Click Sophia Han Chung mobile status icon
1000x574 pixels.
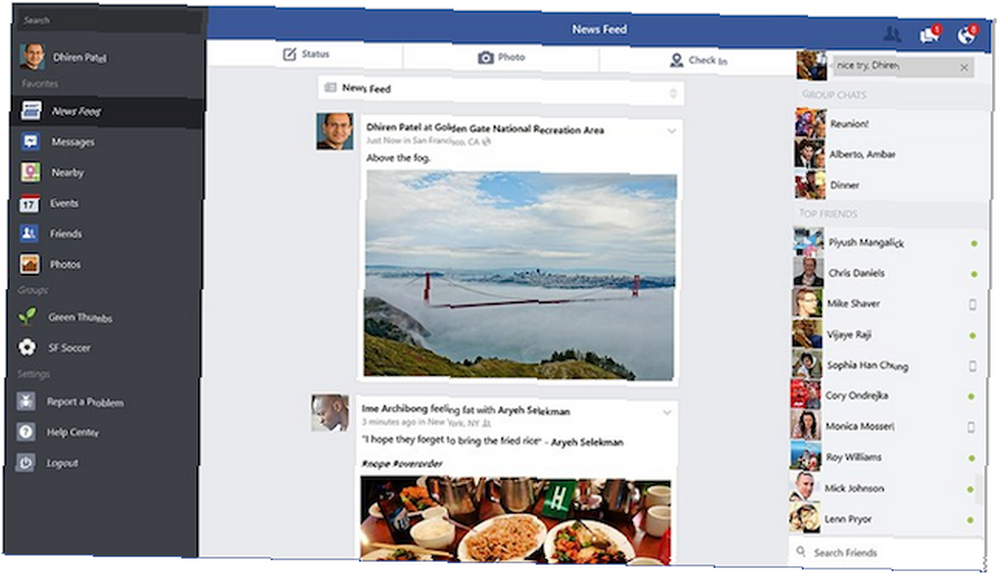pyautogui.click(x=973, y=366)
